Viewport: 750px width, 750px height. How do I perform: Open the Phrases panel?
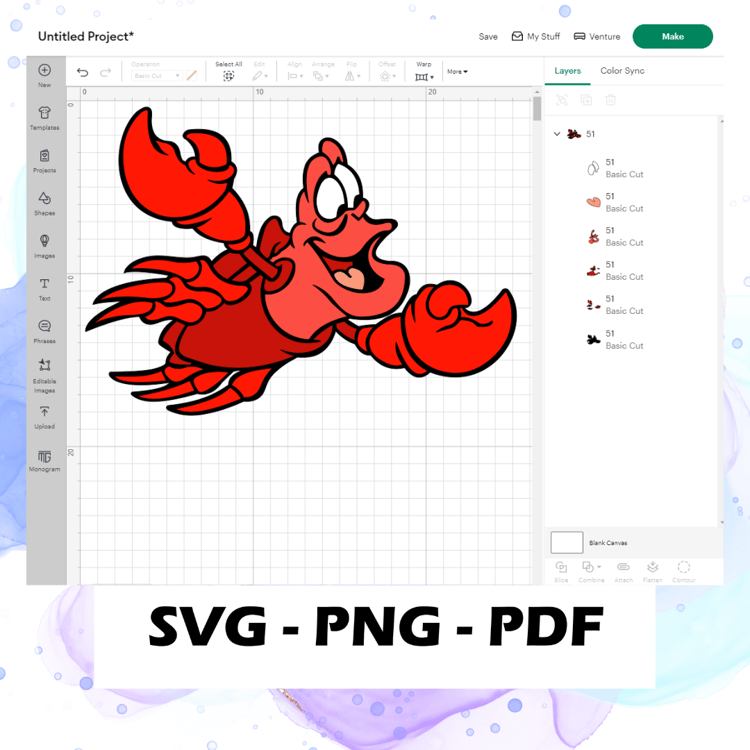(44, 331)
